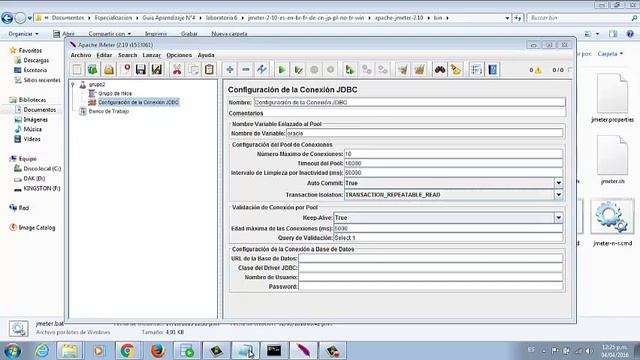Open the Search menu
This screenshot has width=640, height=360.
tap(127, 55)
